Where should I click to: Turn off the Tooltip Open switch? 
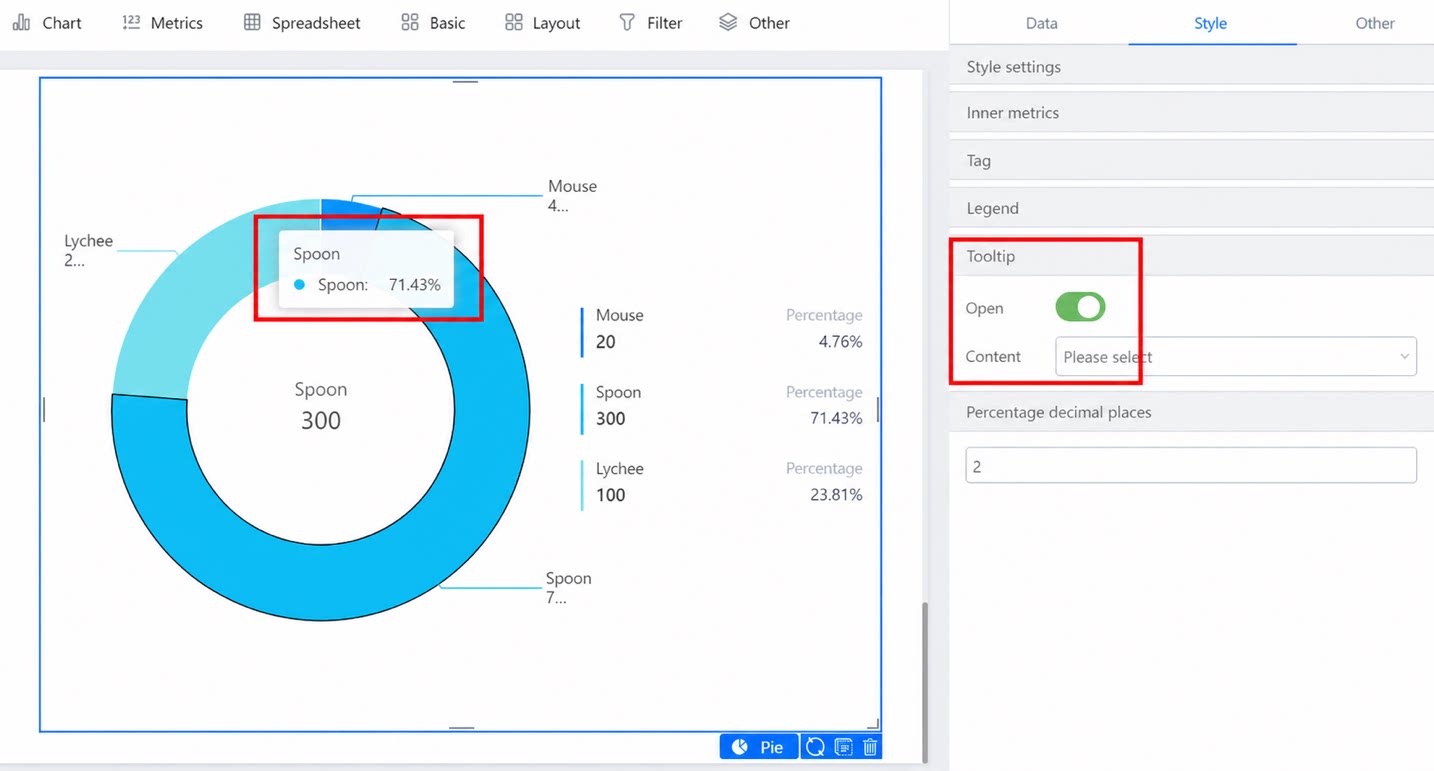[1080, 307]
